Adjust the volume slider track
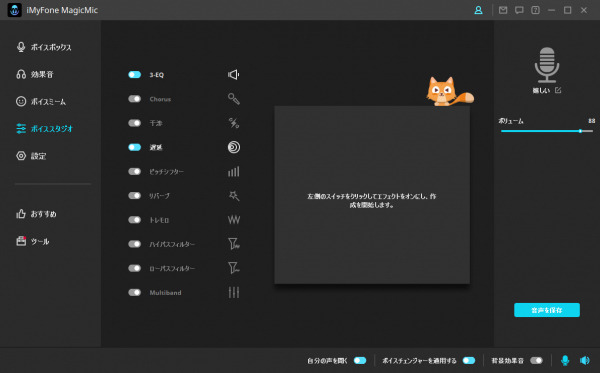 [x=547, y=131]
